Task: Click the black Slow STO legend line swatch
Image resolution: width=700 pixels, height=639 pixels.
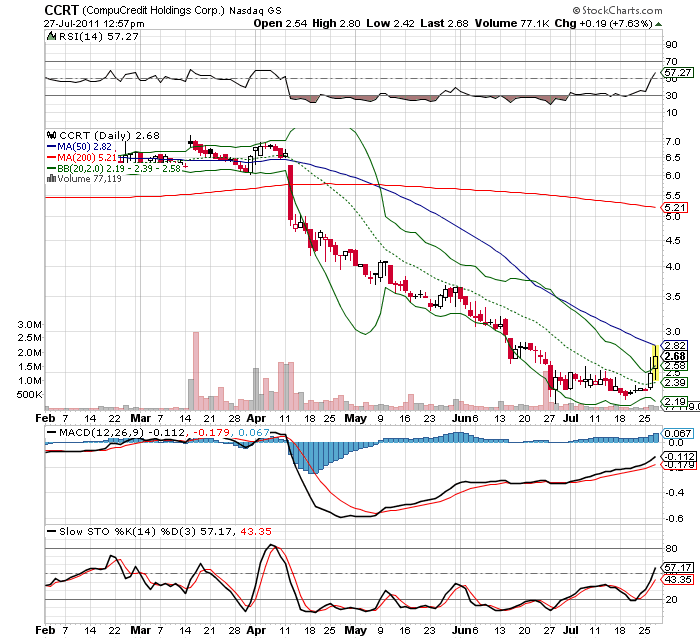Action: coord(51,531)
